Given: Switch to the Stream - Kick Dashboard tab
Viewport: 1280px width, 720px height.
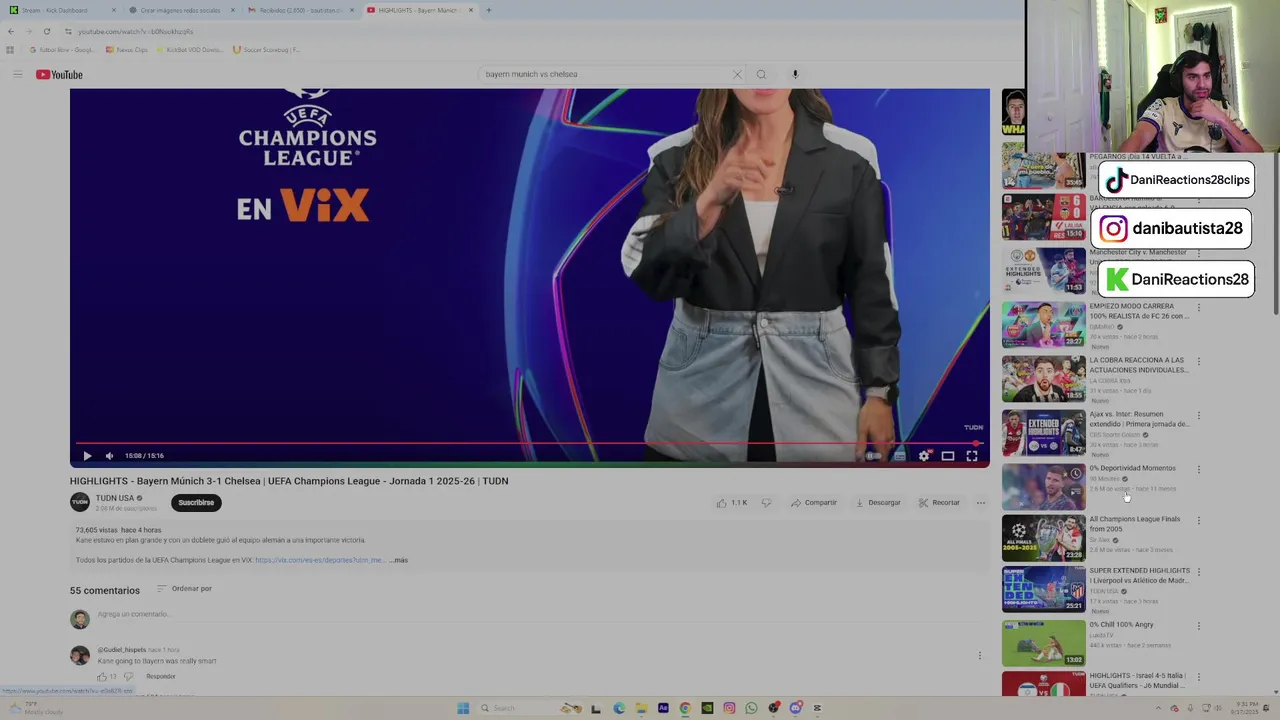Looking at the screenshot, I should (x=62, y=10).
